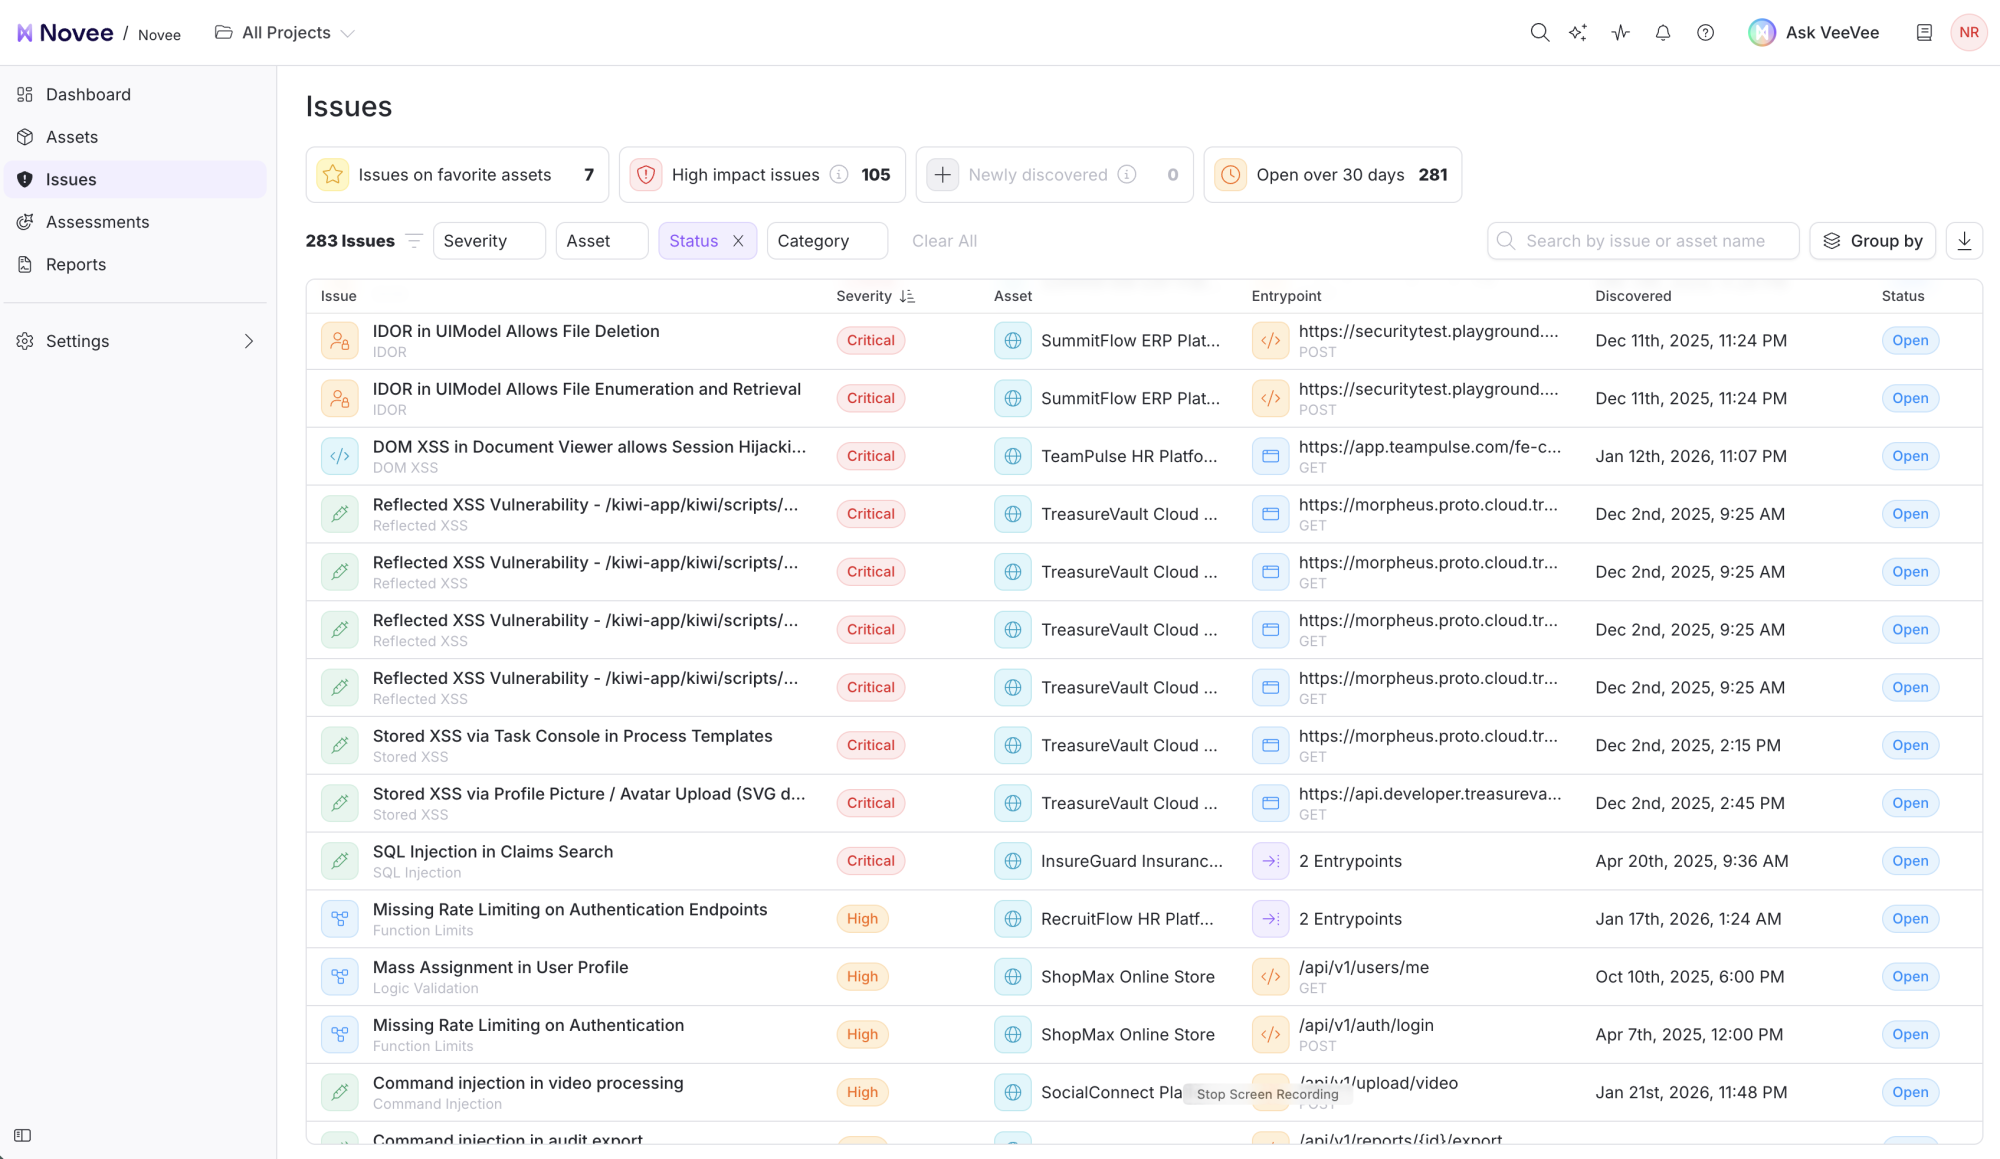This screenshot has height=1159, width=2000.
Task: Click the filter lines icon beside 283 Issues
Action: [414, 241]
